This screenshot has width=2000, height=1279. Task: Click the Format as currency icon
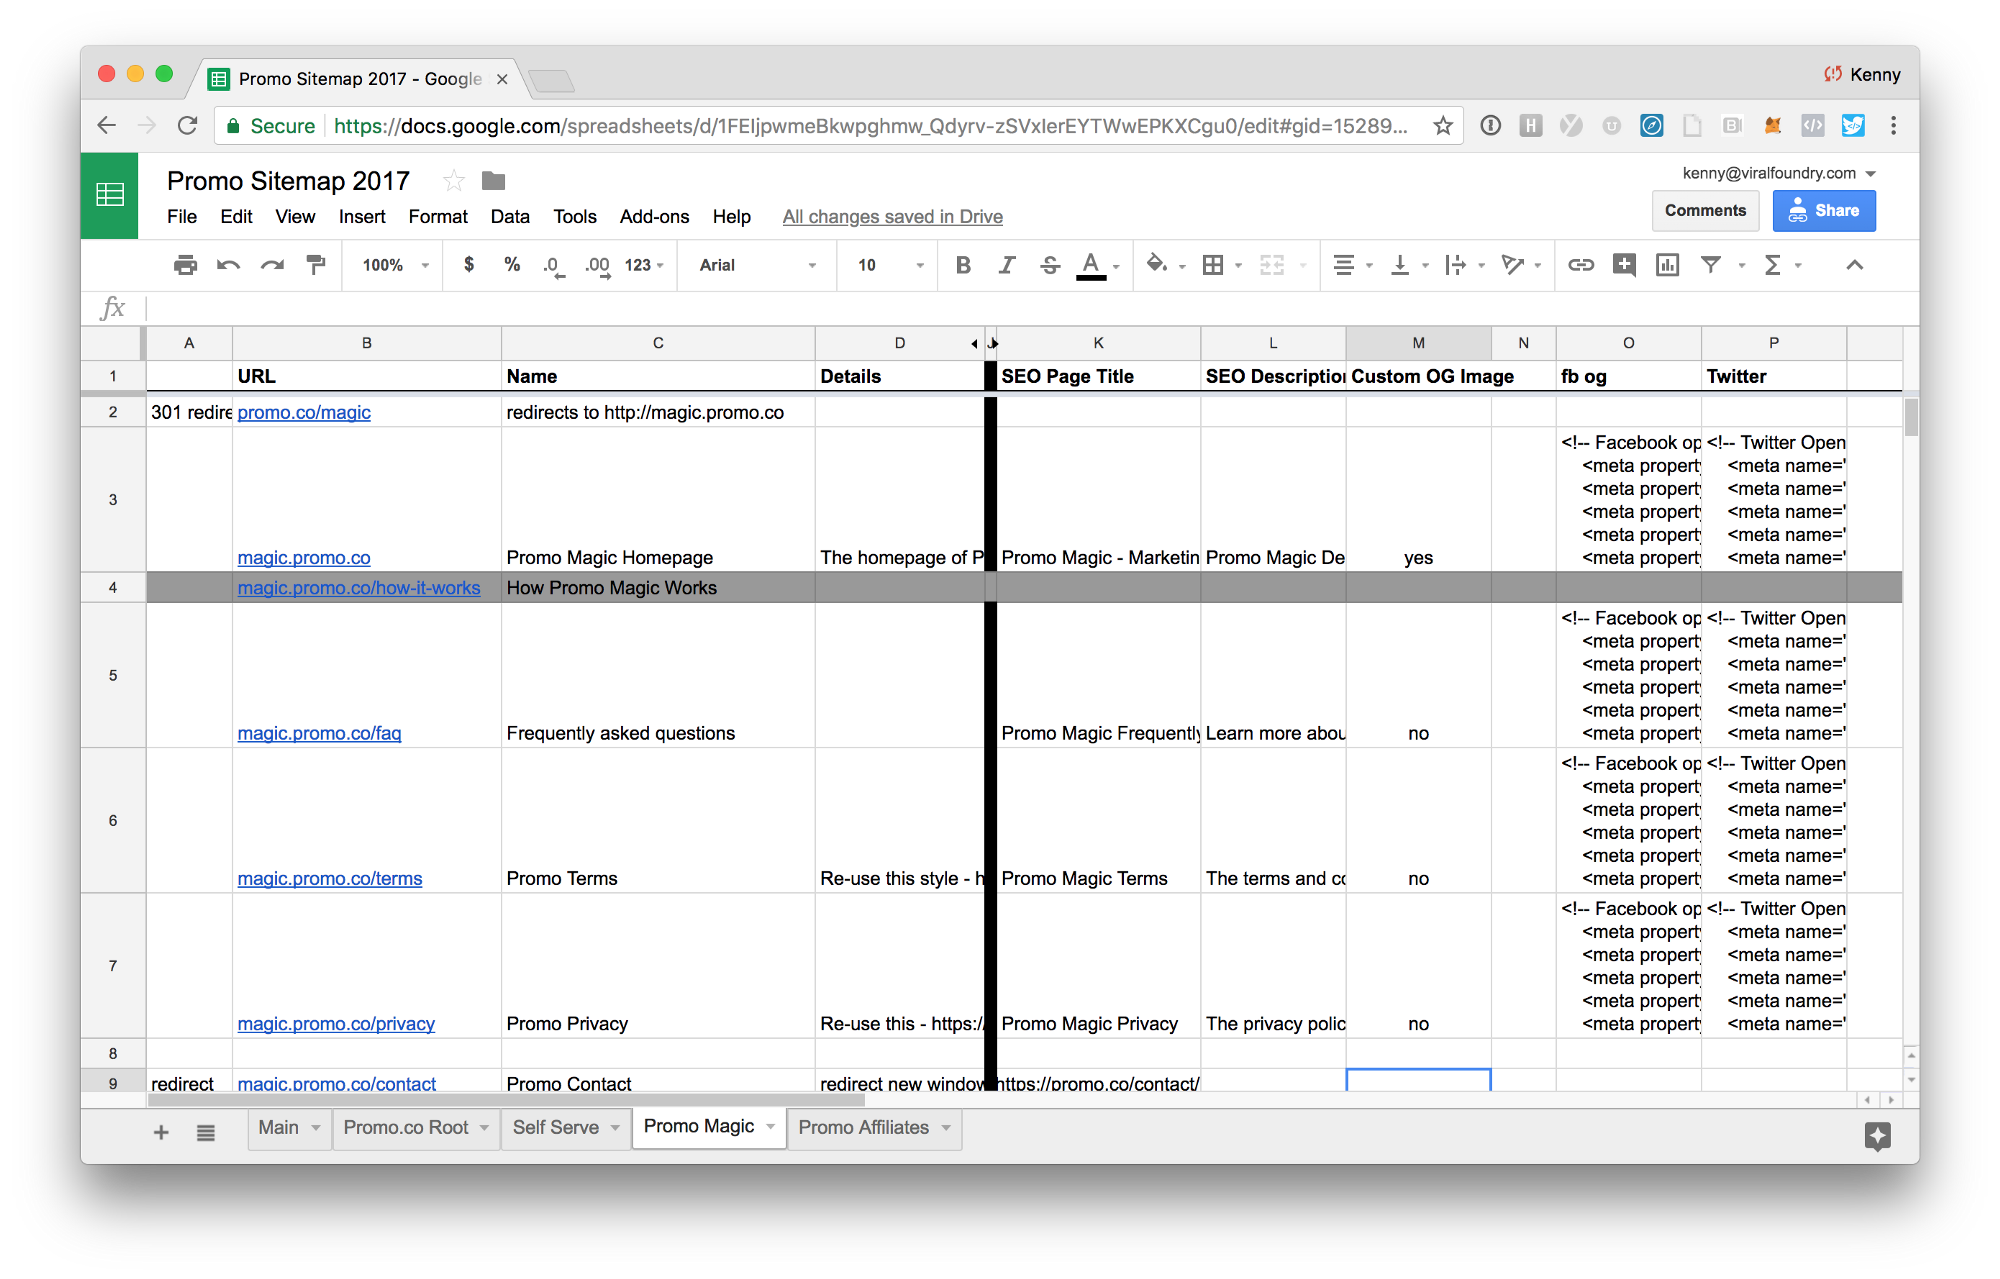click(469, 265)
